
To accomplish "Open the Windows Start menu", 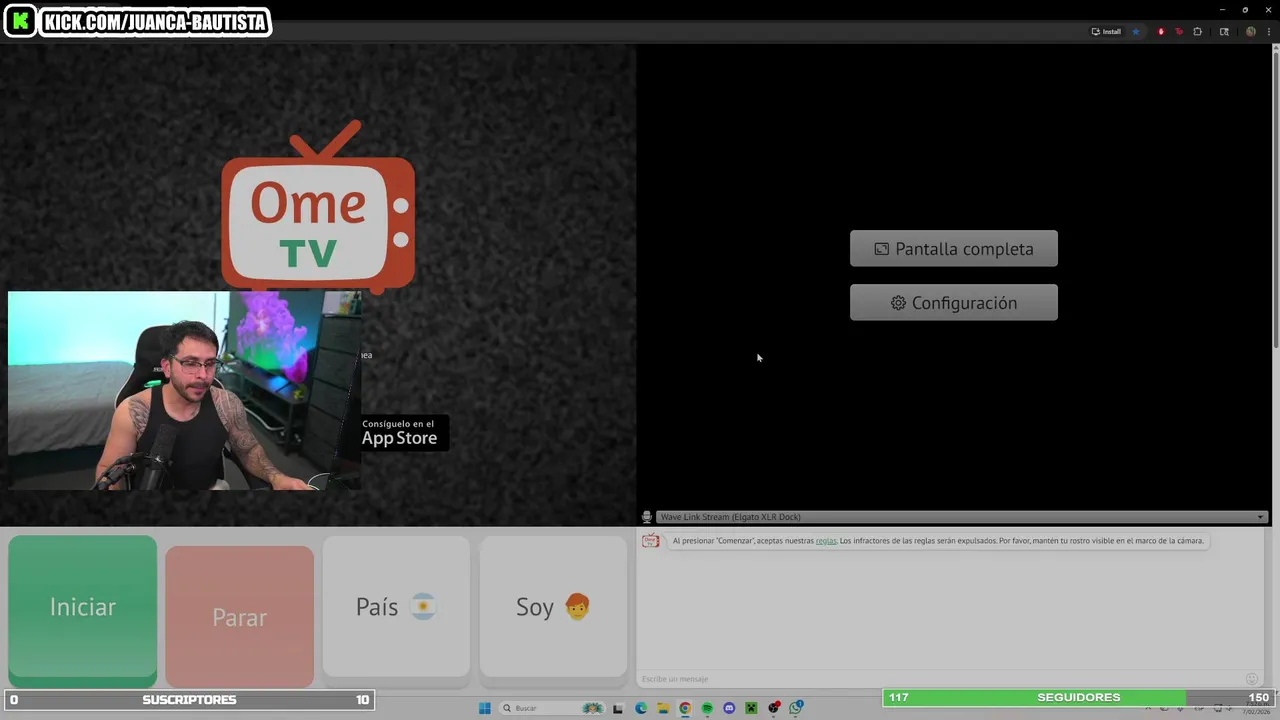I will [485, 708].
